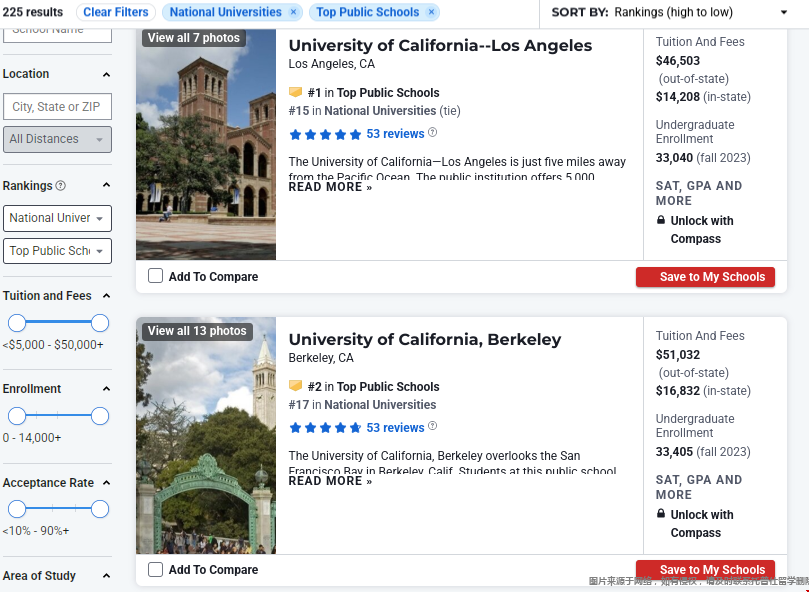Remove the National Universities filter chip

[x=293, y=12]
